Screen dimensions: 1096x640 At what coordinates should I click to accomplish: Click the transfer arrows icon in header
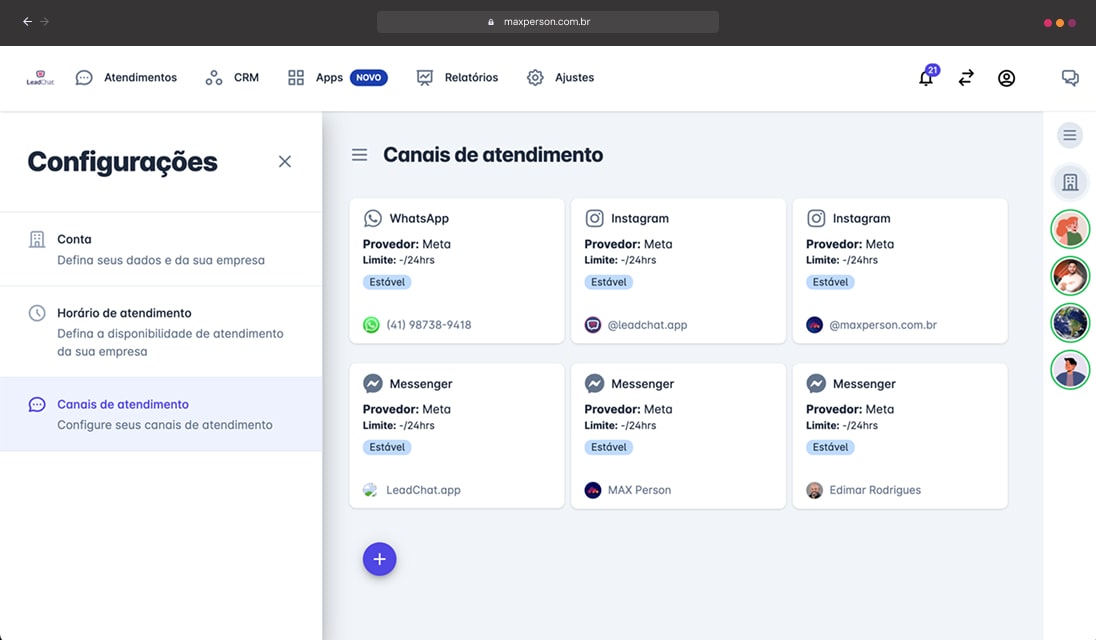coord(966,78)
